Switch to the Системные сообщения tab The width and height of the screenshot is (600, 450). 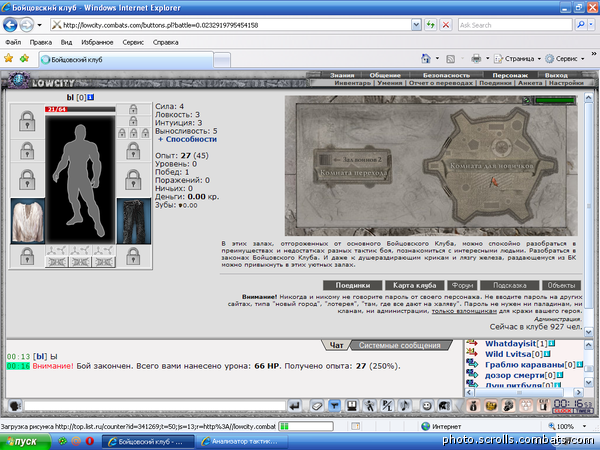point(399,345)
